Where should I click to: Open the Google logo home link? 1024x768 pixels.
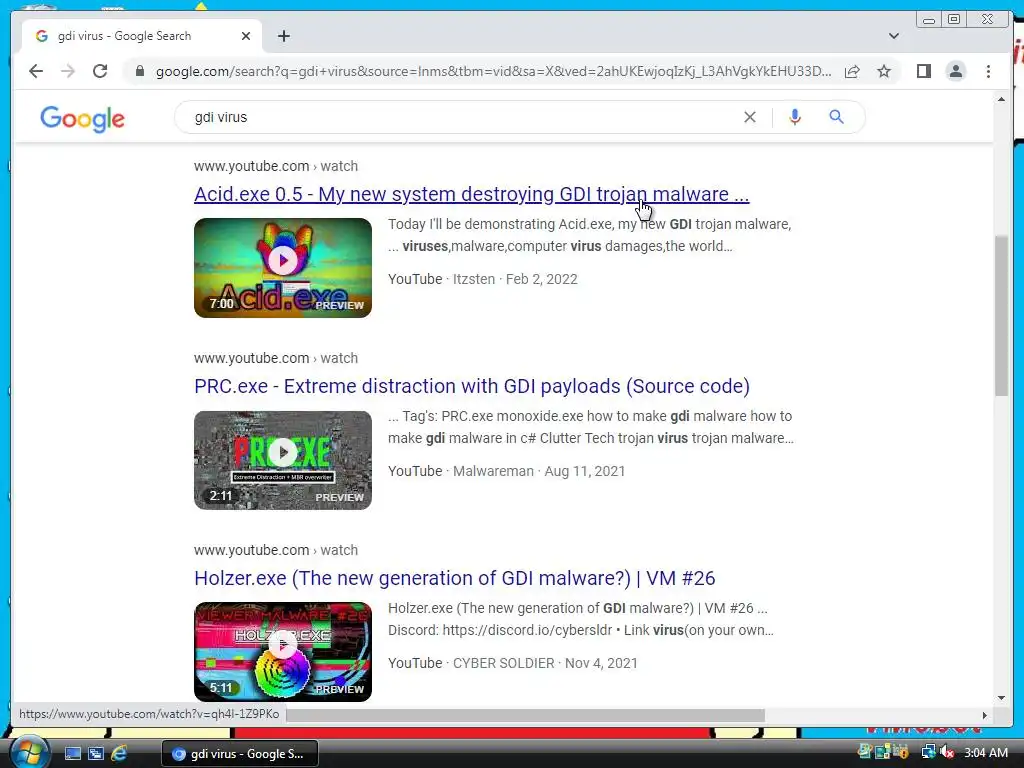[x=82, y=119]
